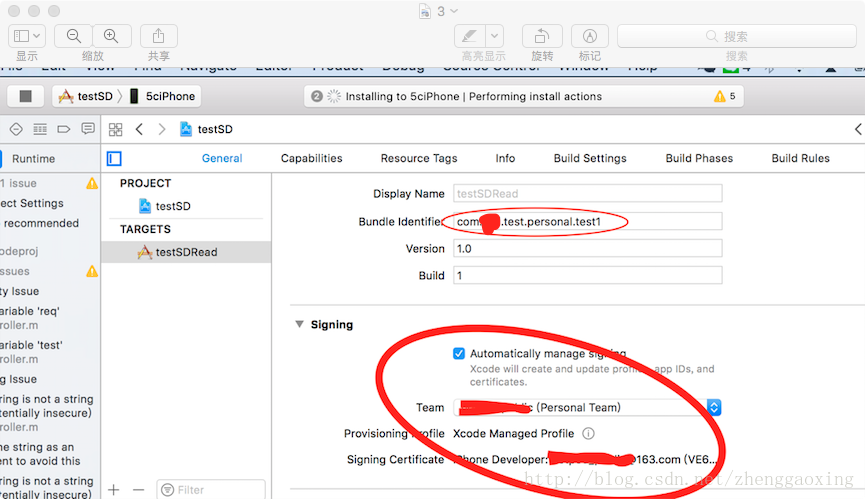Go back in the editor history
The width and height of the screenshot is (865, 499).
(x=140, y=129)
